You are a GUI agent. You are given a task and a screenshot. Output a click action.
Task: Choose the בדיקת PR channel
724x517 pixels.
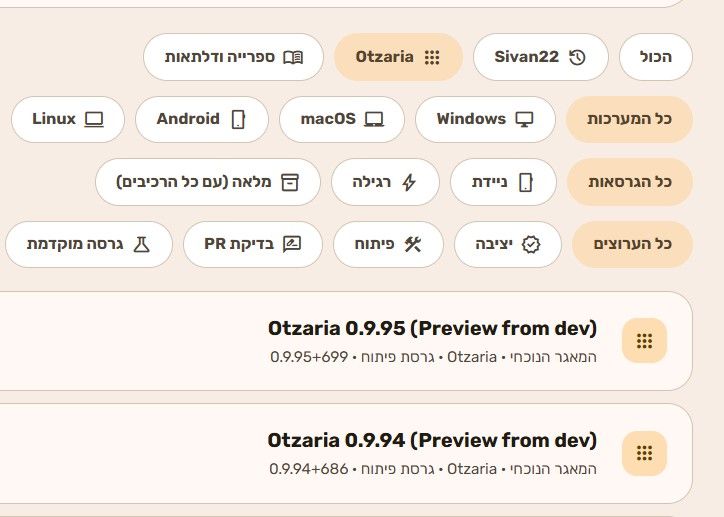pyautogui.click(x=253, y=244)
